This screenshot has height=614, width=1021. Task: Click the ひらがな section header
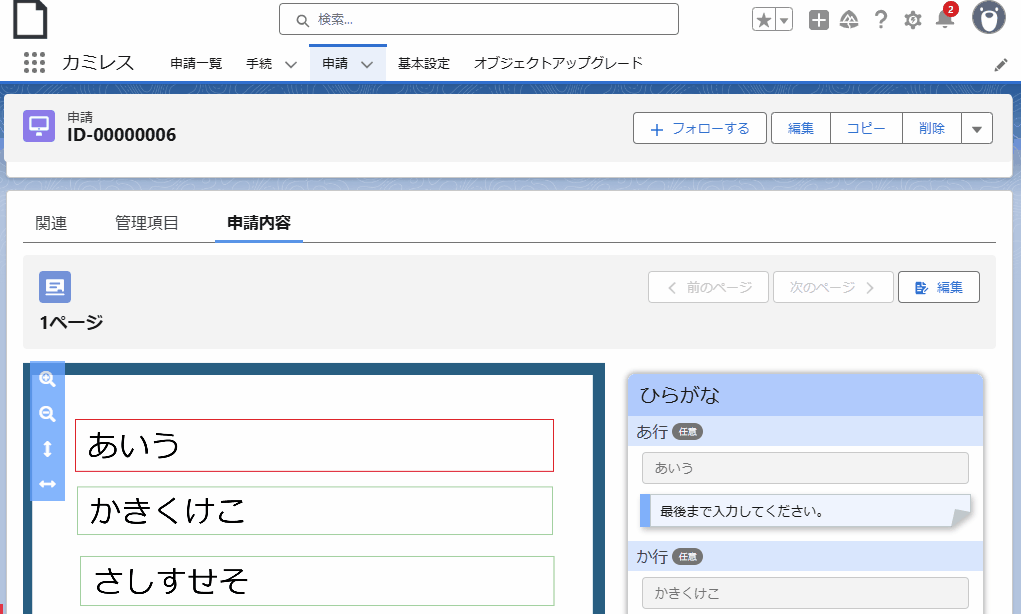805,395
